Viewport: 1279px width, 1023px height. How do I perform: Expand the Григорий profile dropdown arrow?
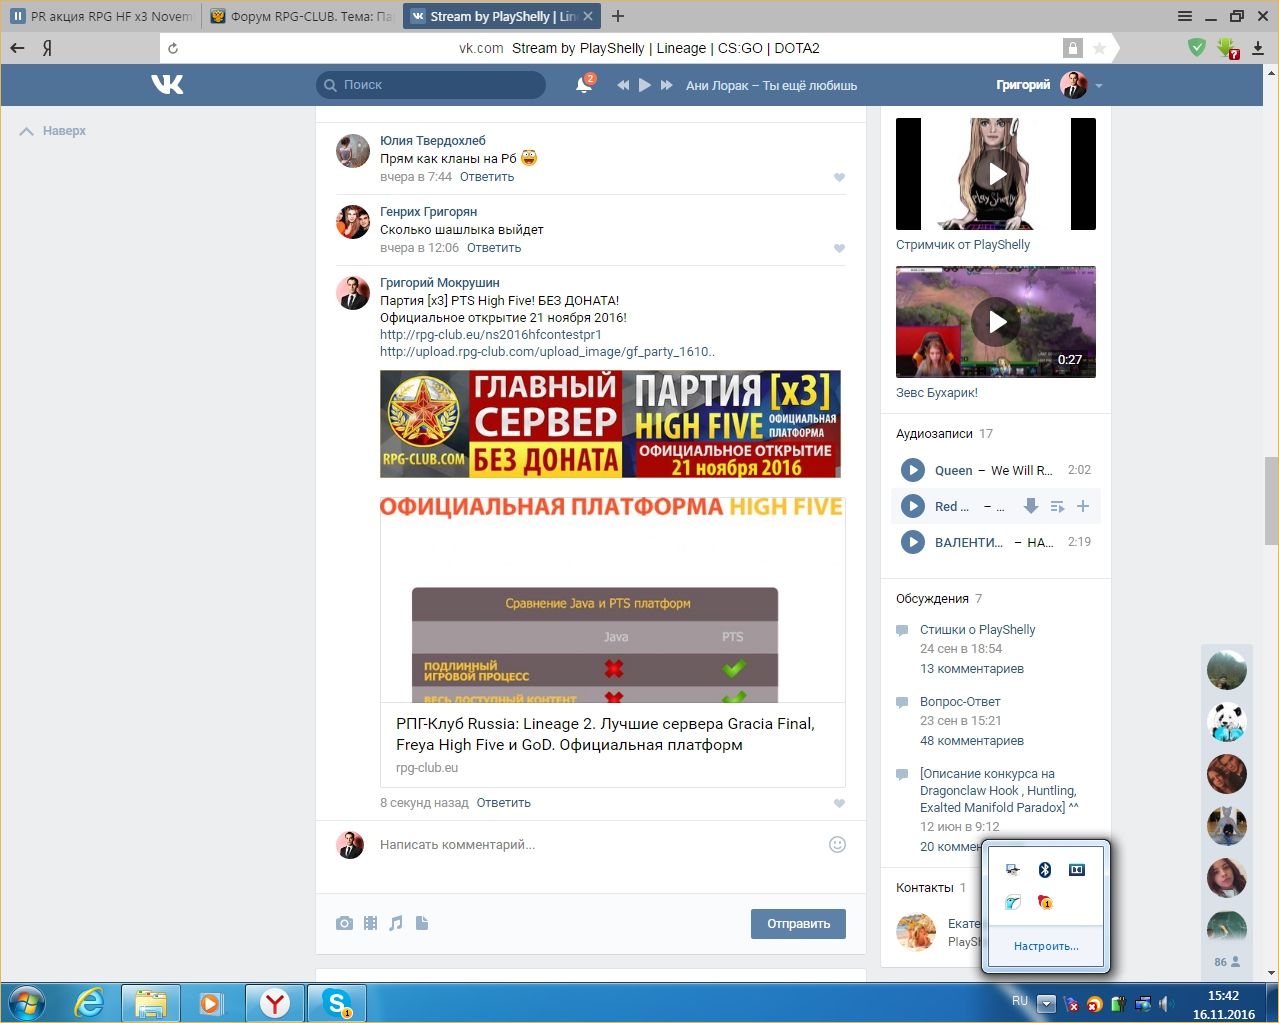coord(1099,86)
